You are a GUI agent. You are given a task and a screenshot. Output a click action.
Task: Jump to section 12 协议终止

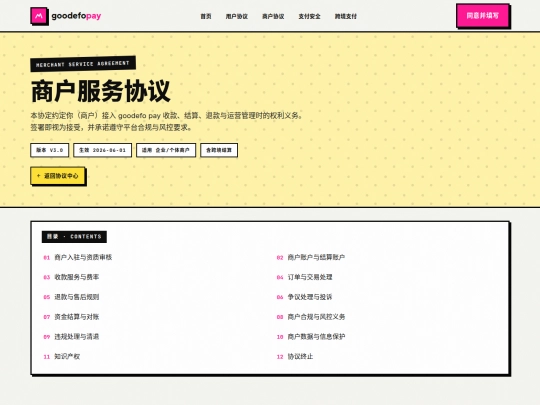[x=295, y=356]
